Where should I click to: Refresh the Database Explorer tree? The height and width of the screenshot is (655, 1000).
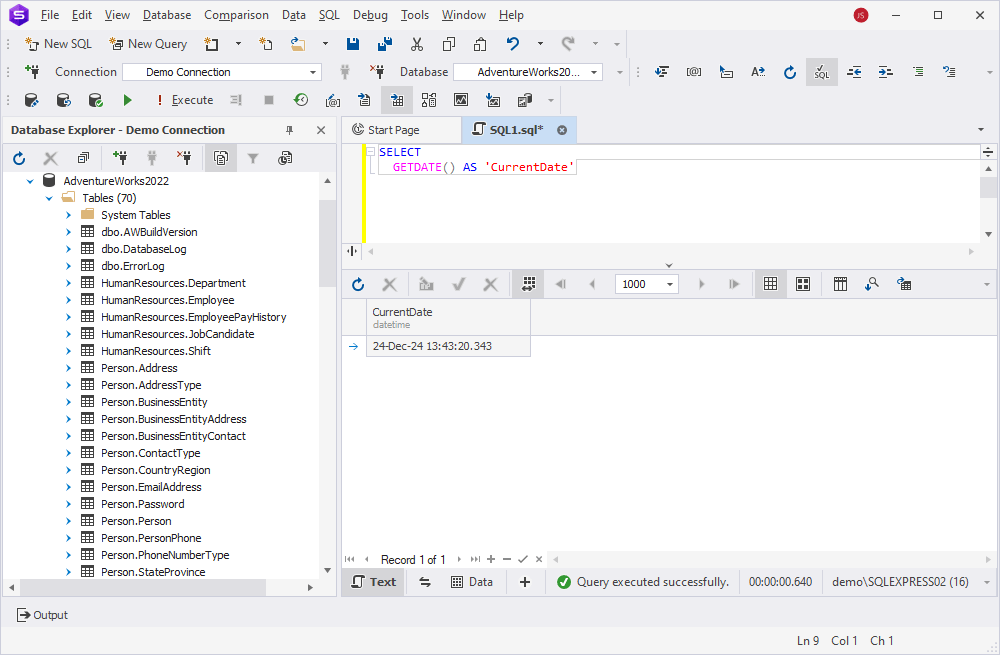click(19, 158)
